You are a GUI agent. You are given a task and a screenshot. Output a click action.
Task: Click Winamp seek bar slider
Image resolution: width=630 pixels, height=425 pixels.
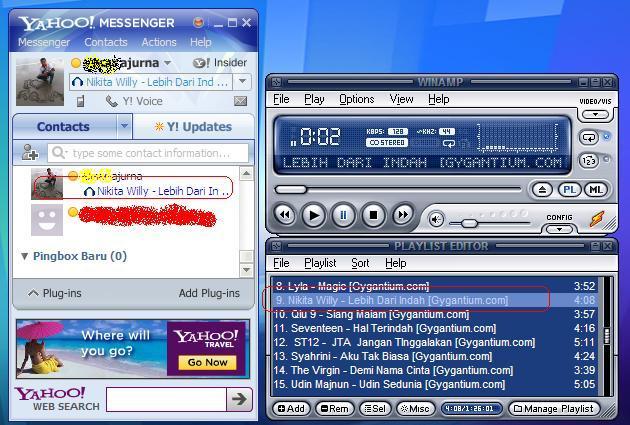click(x=291, y=189)
